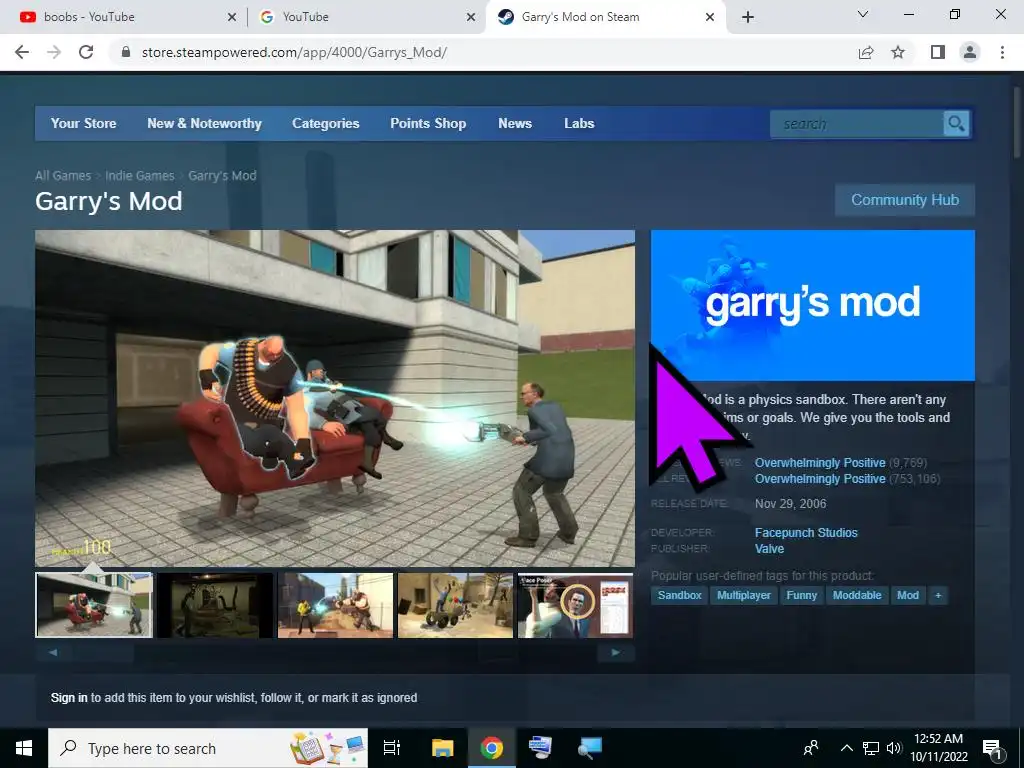Screen dimensions: 1024x768
Task: Open the Valve publisher link
Action: [769, 549]
